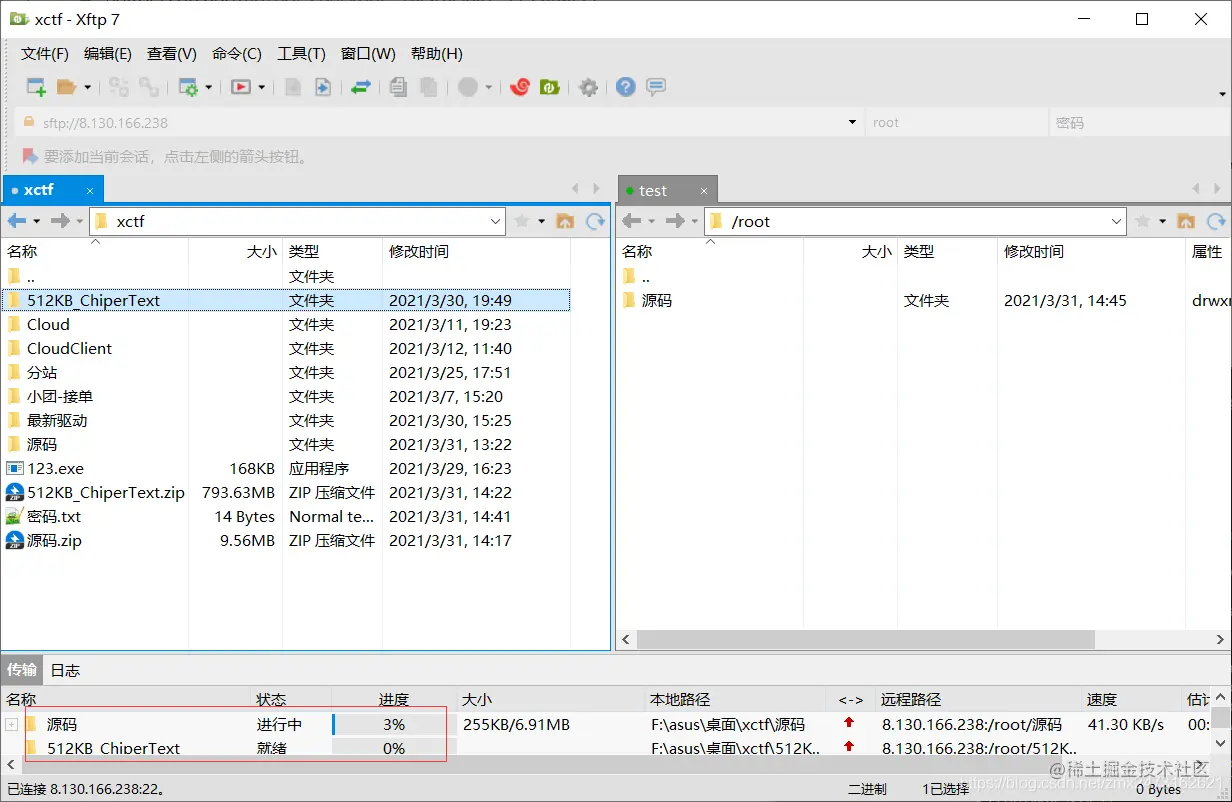Expand /root path combo box dropdown

pyautogui.click(x=1117, y=221)
